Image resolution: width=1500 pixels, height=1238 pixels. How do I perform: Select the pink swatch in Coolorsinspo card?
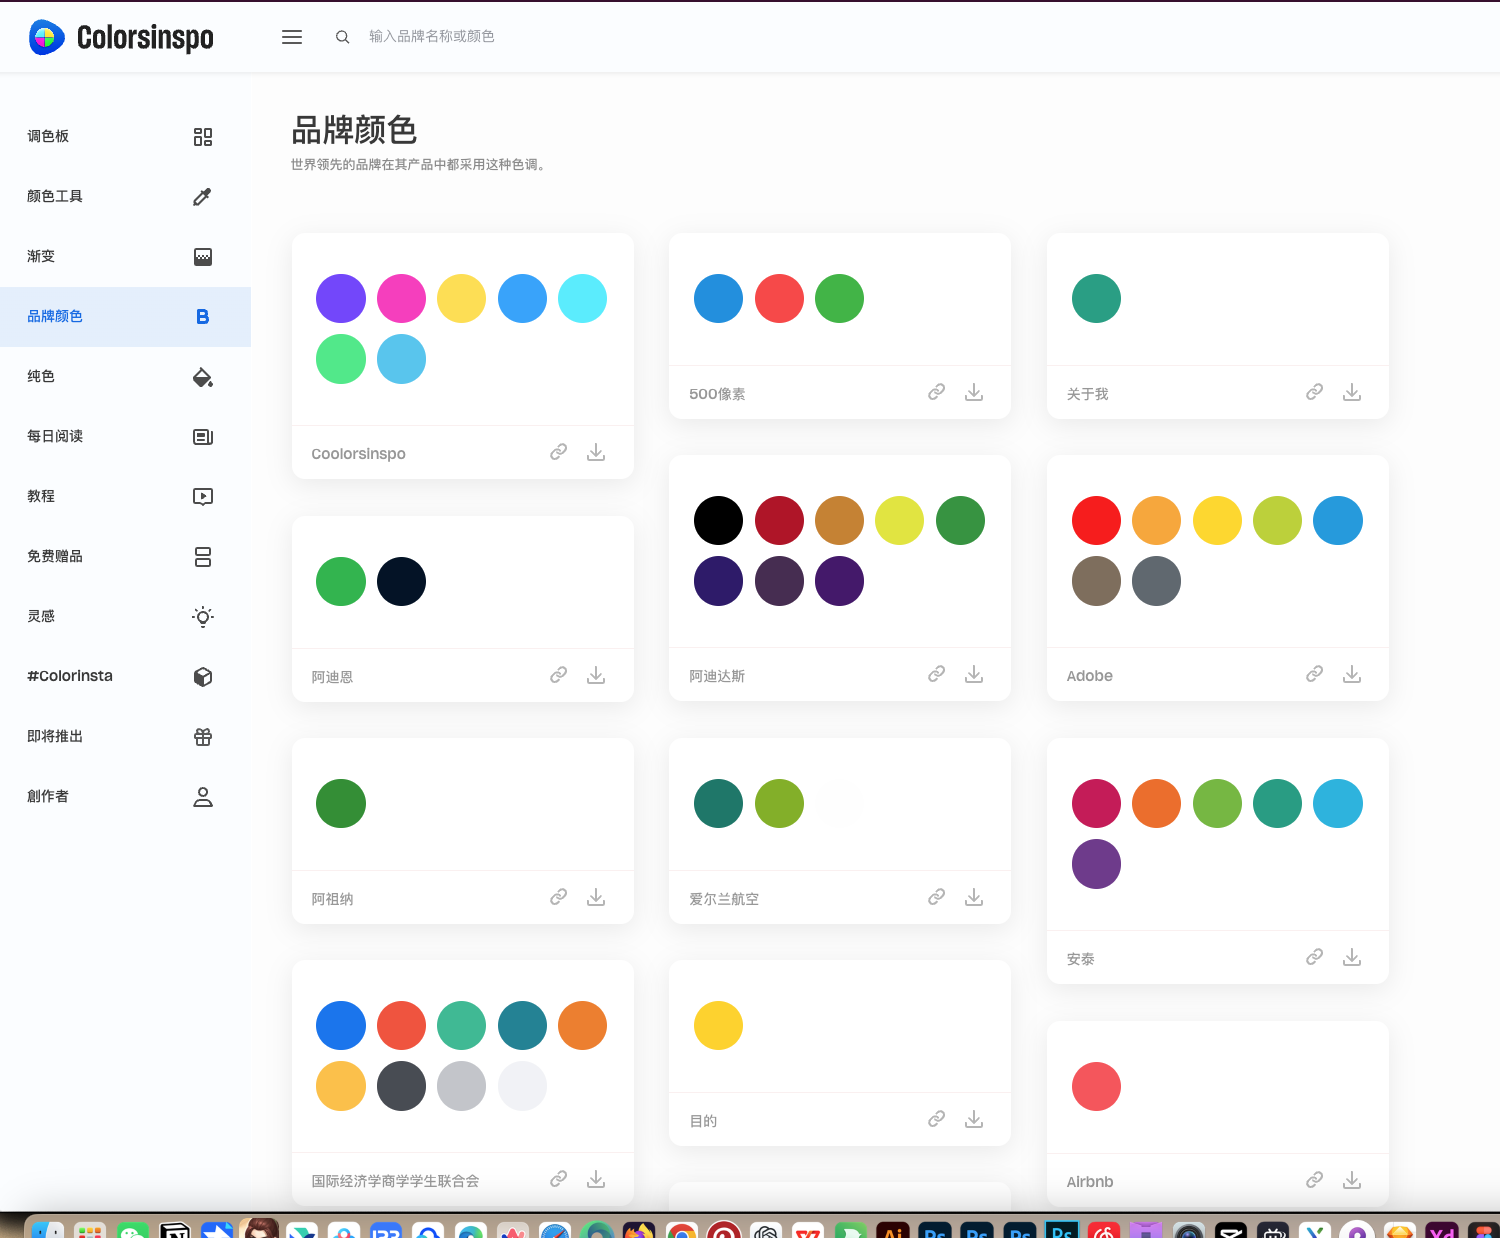tap(401, 298)
